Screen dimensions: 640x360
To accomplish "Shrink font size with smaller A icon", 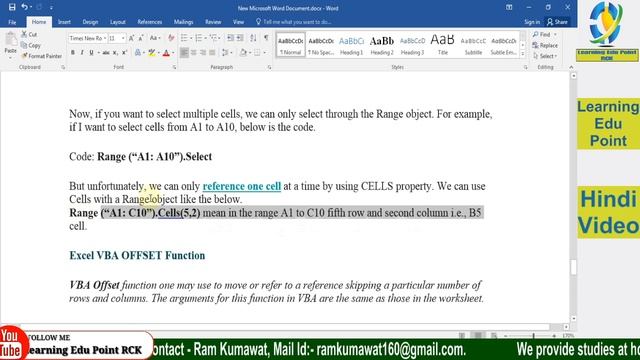I will click(x=141, y=38).
